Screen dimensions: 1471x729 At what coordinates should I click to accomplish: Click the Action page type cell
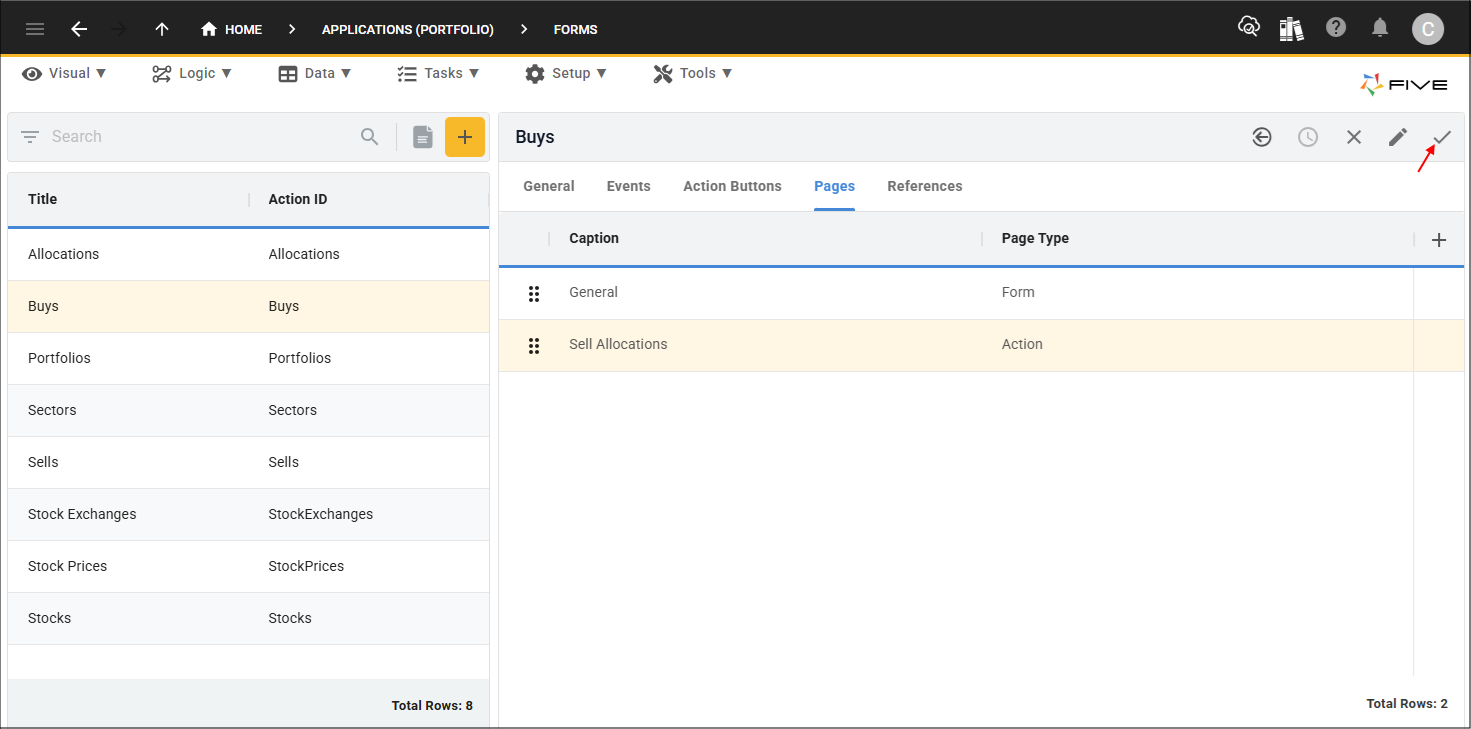(1022, 344)
